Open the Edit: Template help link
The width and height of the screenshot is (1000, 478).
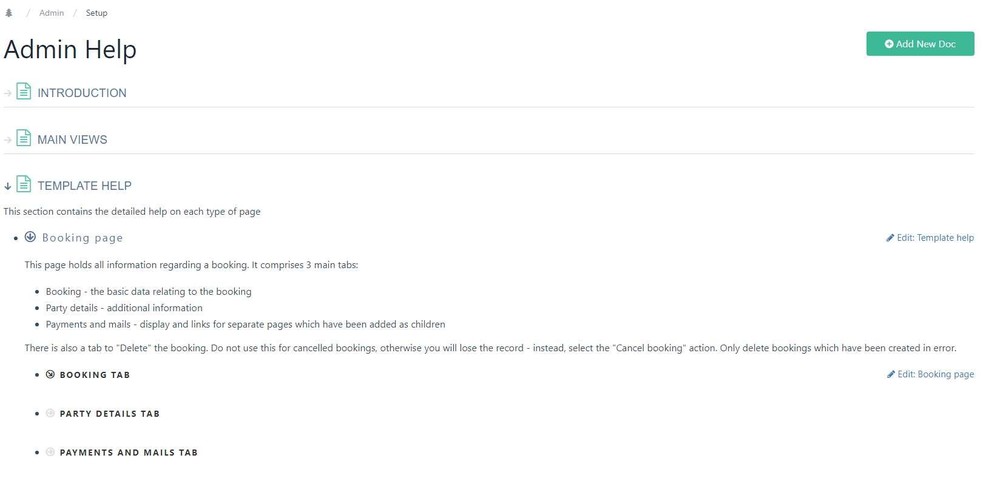point(930,238)
